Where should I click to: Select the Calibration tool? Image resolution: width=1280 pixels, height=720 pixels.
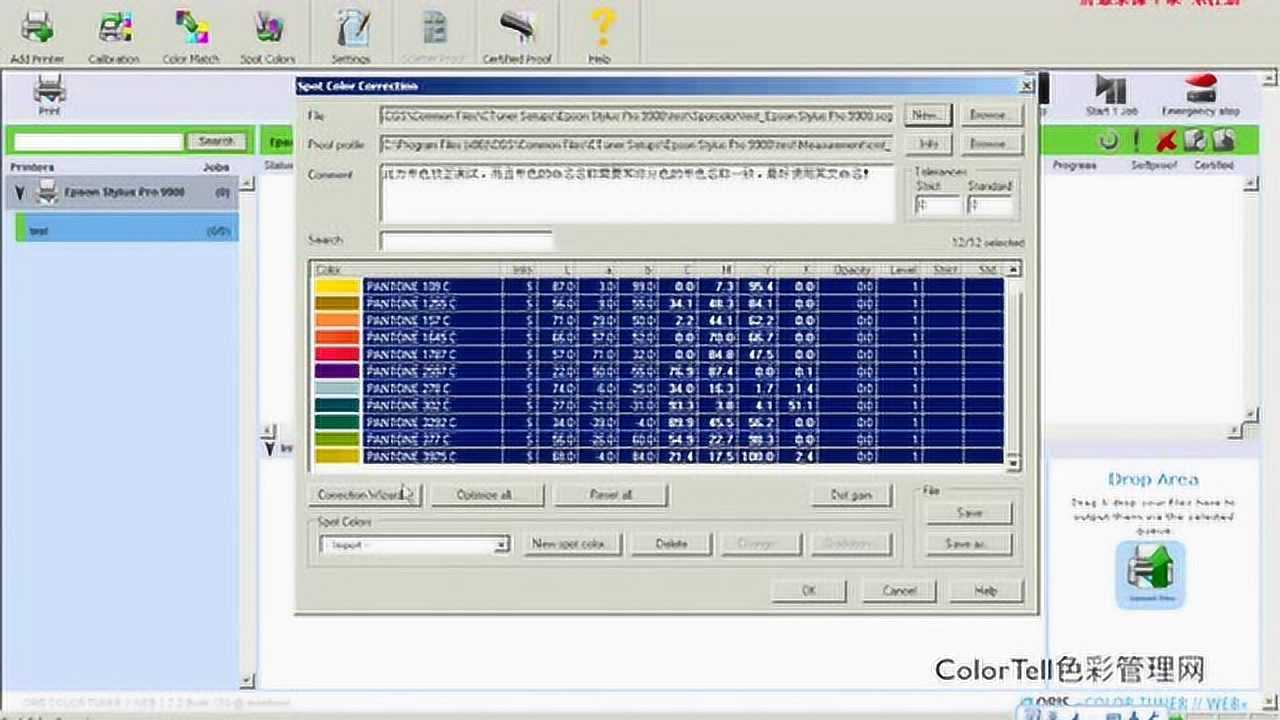(113, 30)
